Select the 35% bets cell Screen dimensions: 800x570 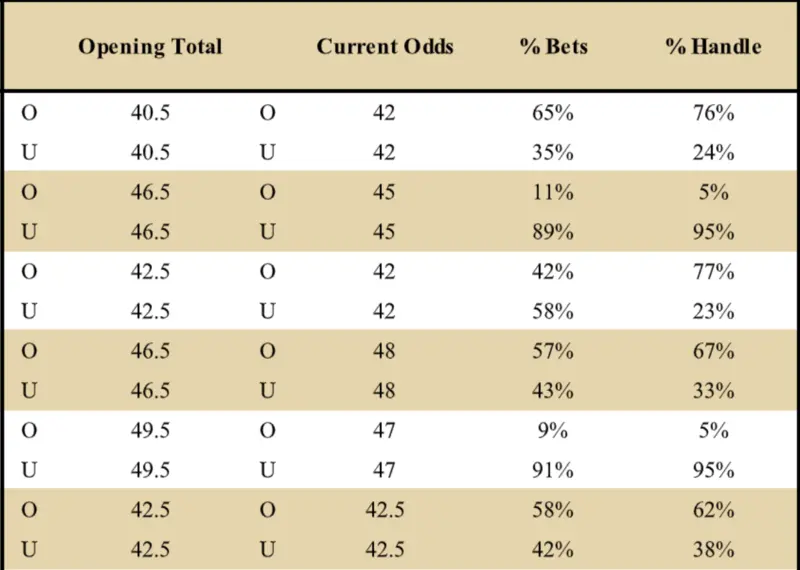point(553,153)
